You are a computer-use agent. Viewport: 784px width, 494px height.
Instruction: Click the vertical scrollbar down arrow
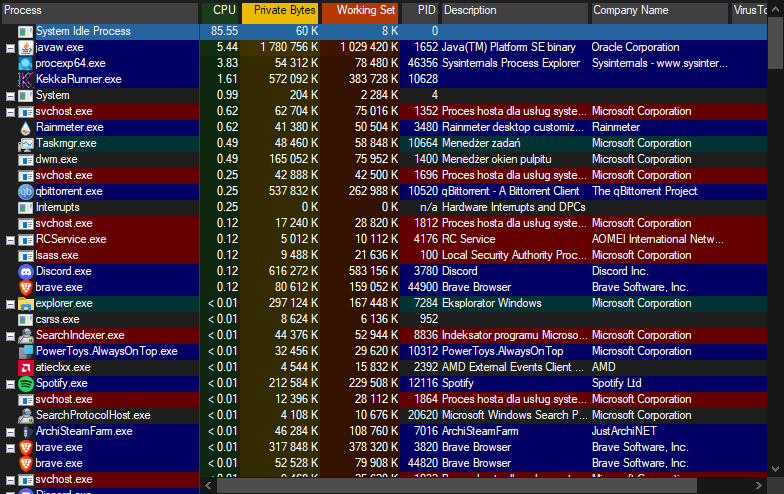776,469
